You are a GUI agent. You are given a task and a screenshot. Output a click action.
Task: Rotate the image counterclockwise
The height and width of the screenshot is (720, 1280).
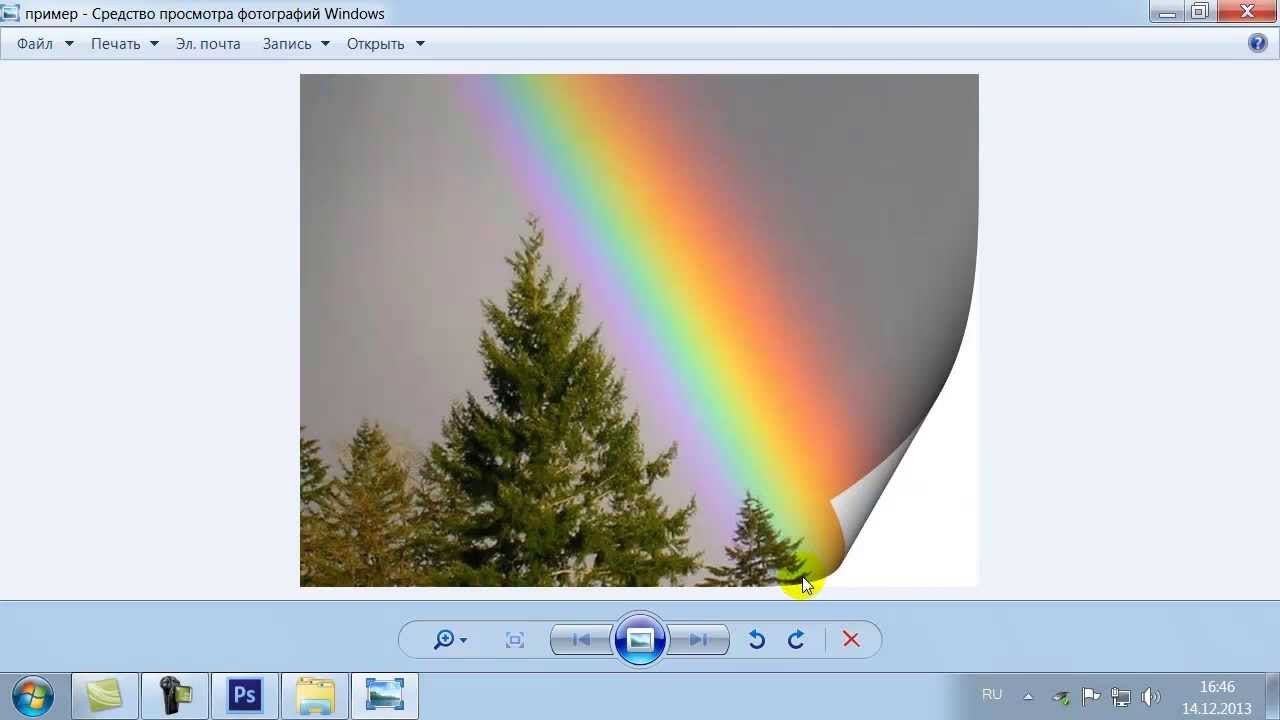pyautogui.click(x=757, y=640)
